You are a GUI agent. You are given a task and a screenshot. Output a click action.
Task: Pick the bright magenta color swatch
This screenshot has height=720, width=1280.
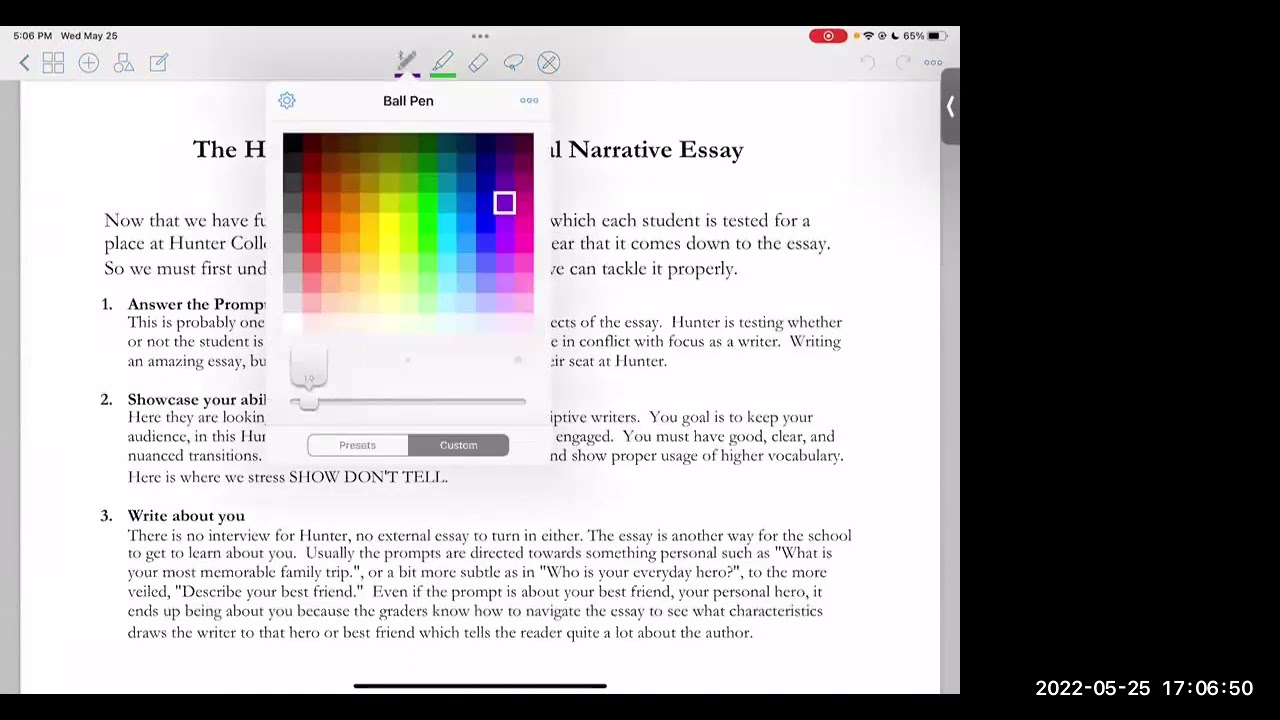pyautogui.click(x=524, y=223)
